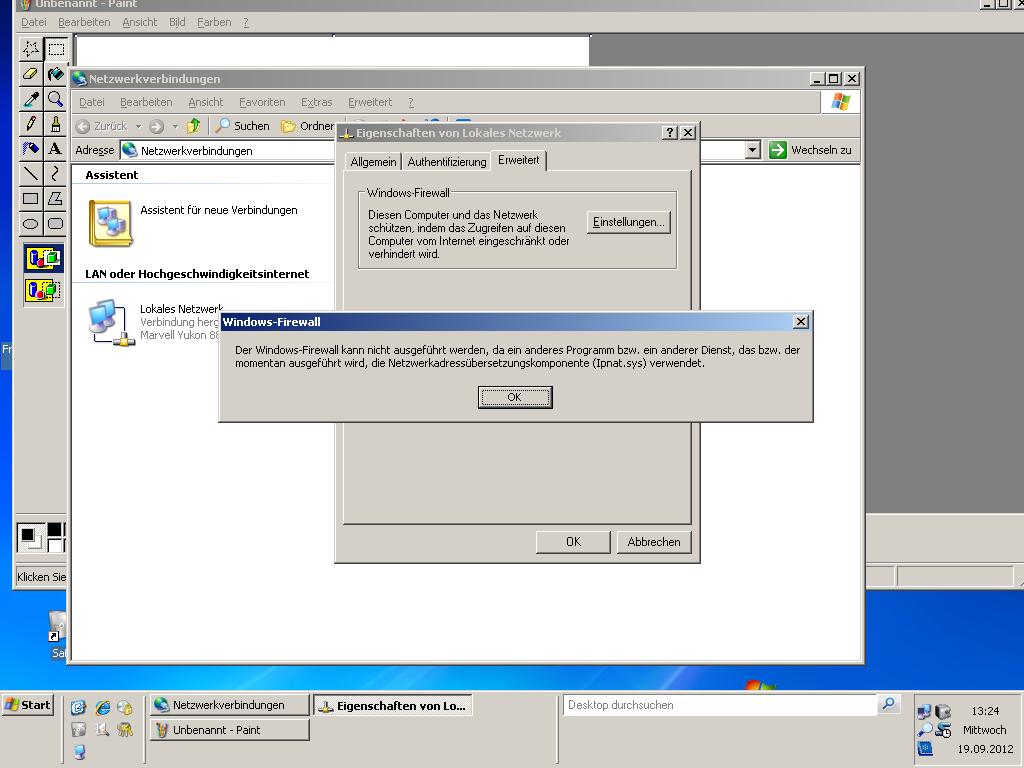Click the Ordner toolbar button
Screen dimensions: 1024x768
coord(307,125)
